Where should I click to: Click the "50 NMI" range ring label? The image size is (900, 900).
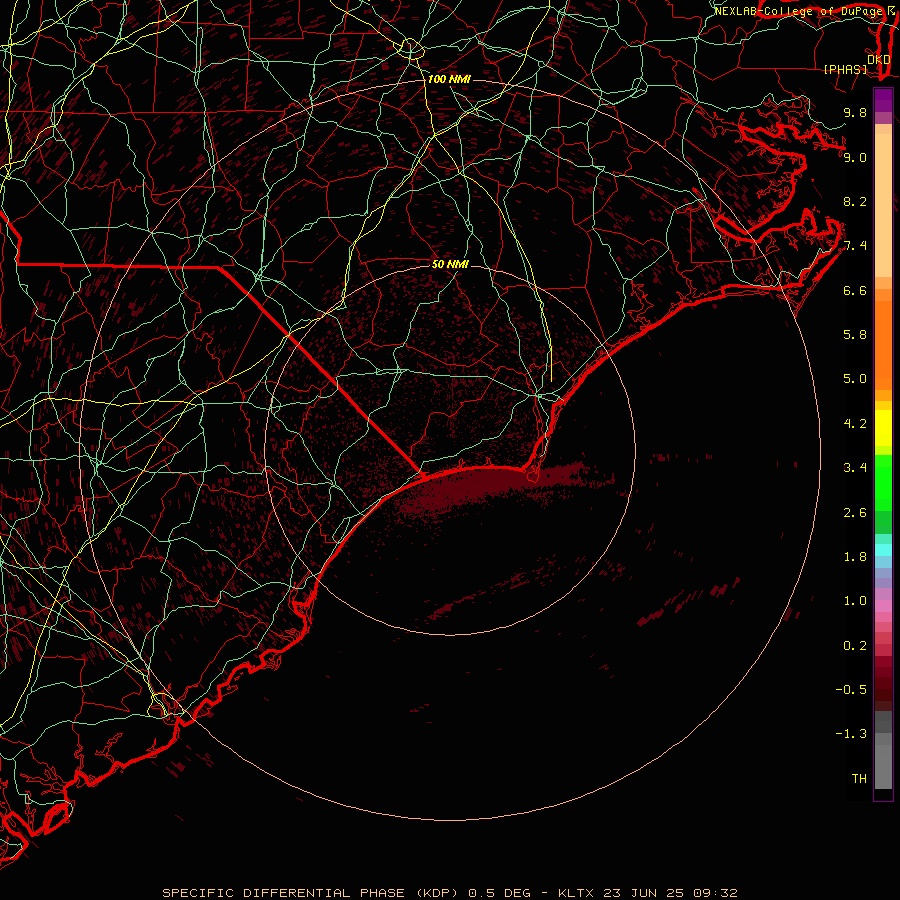[x=450, y=264]
